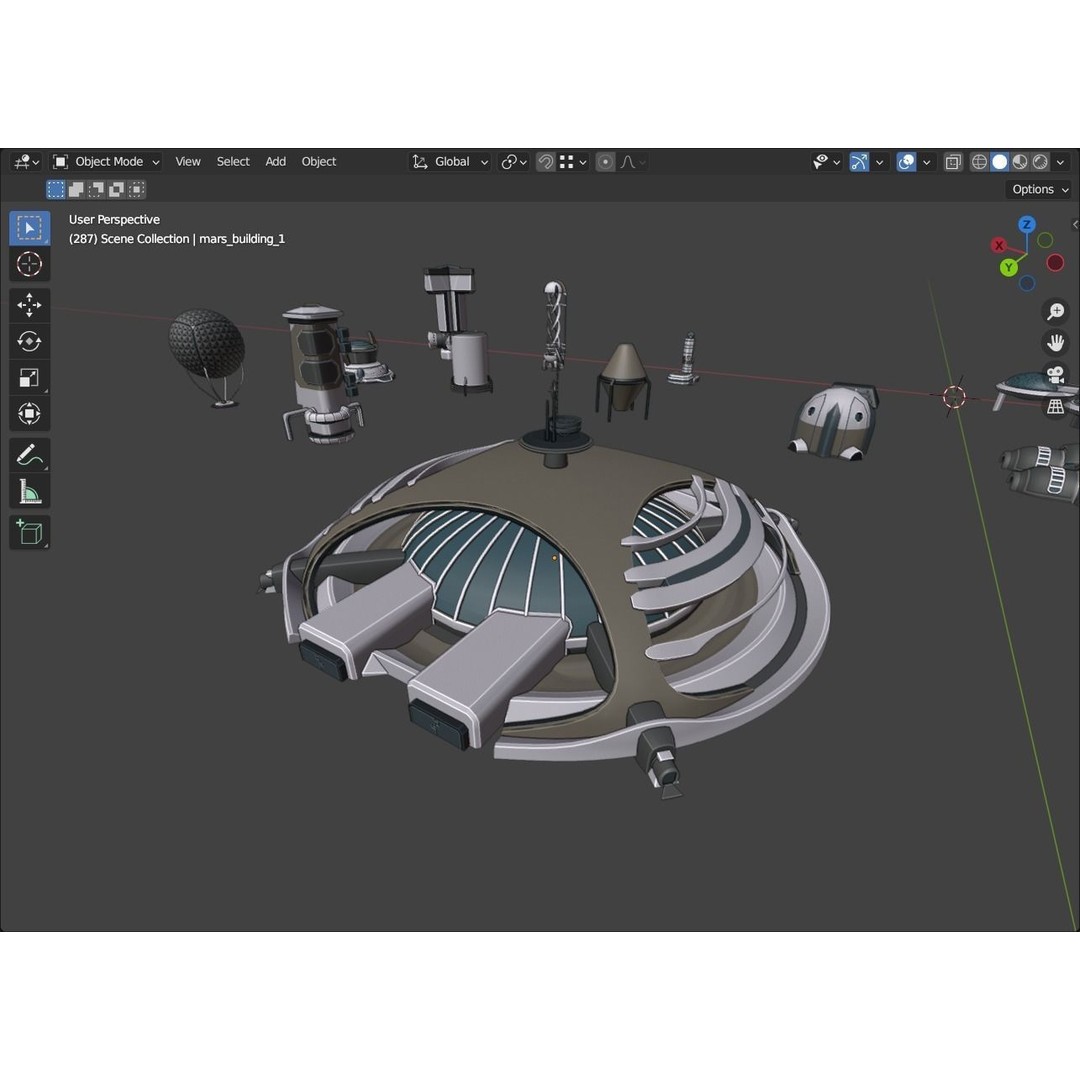Activate the Annotate tool

pos(29,454)
